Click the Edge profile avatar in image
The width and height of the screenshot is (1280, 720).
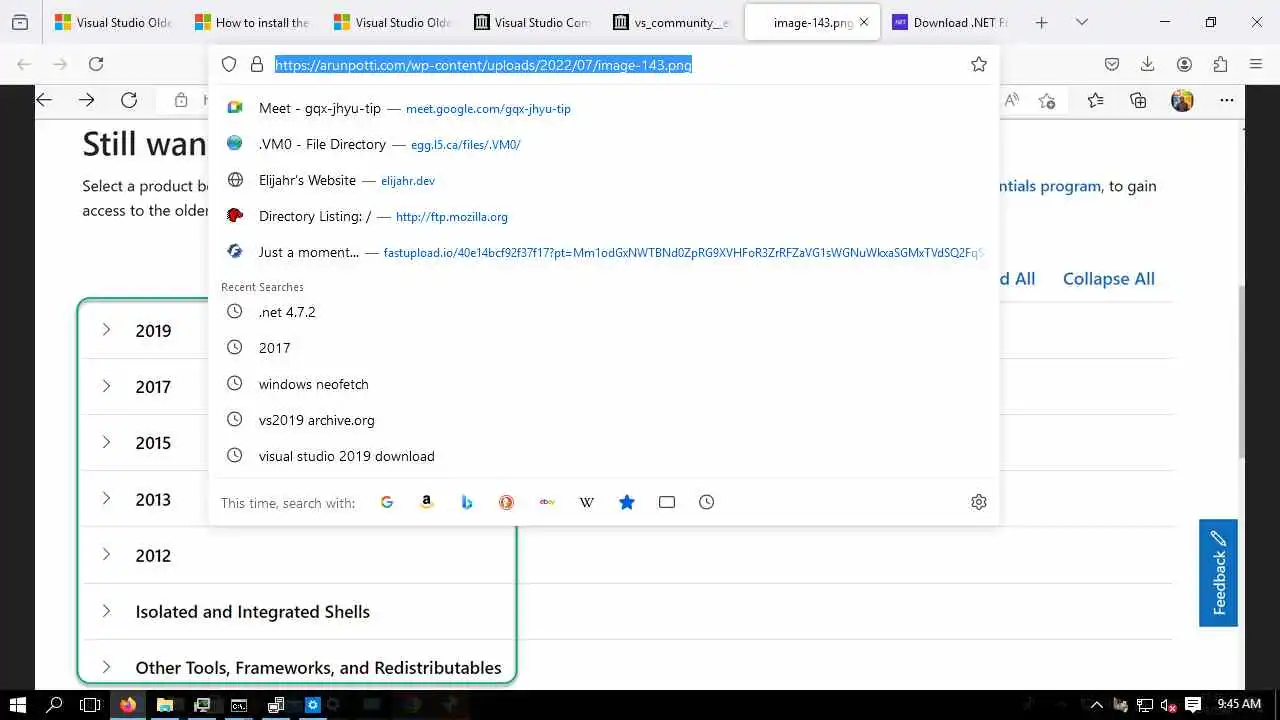pyautogui.click(x=1182, y=100)
